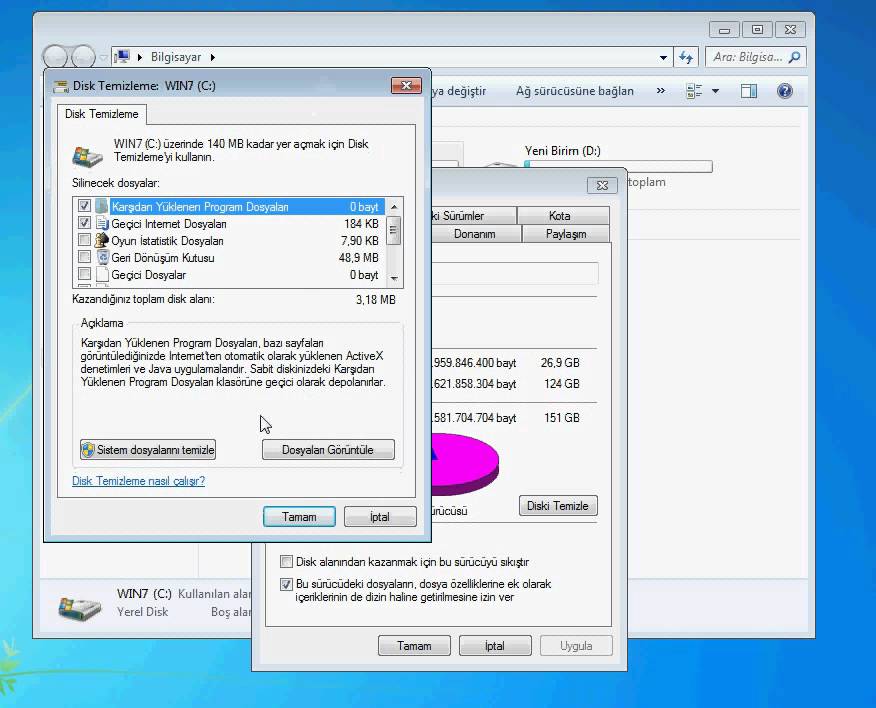Click Yeni Birim (D:) capacity bar
The height and width of the screenshot is (708, 876).
pyautogui.click(x=618, y=167)
